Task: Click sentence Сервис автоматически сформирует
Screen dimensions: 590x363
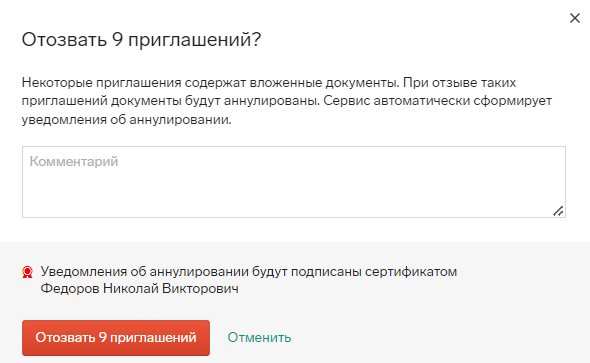Action: click(x=437, y=101)
